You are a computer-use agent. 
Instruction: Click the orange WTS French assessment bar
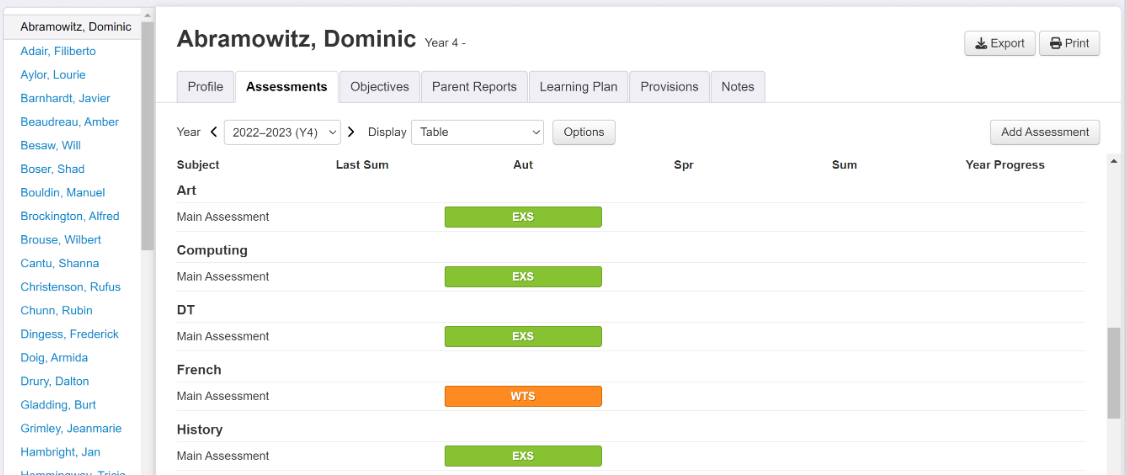coord(523,396)
